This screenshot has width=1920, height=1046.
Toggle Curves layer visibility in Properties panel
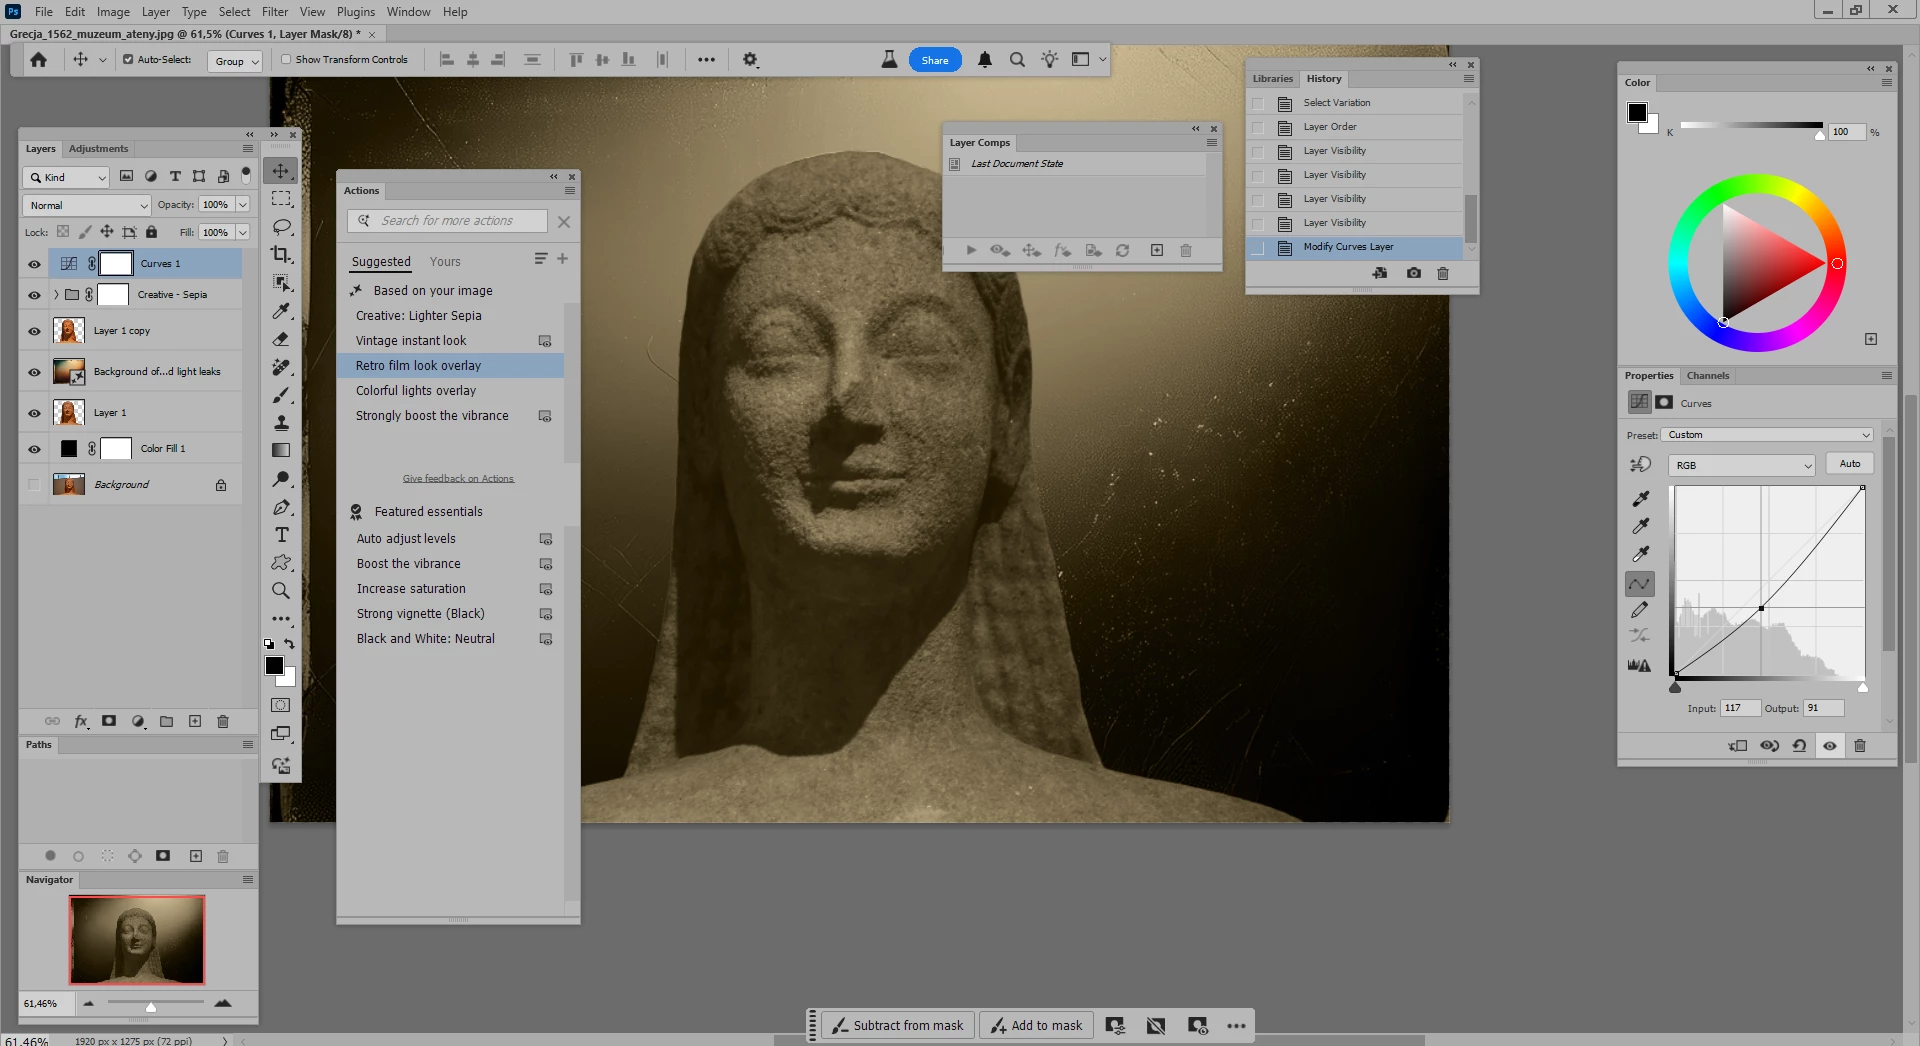click(x=1830, y=746)
